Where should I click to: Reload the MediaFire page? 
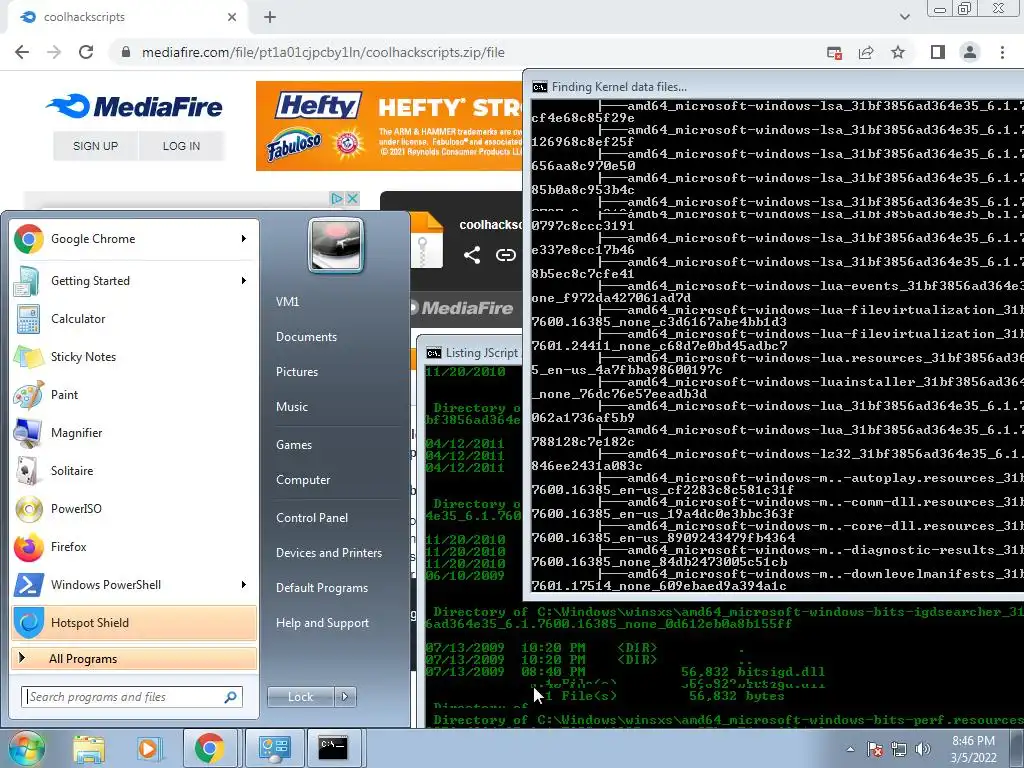pos(86,52)
